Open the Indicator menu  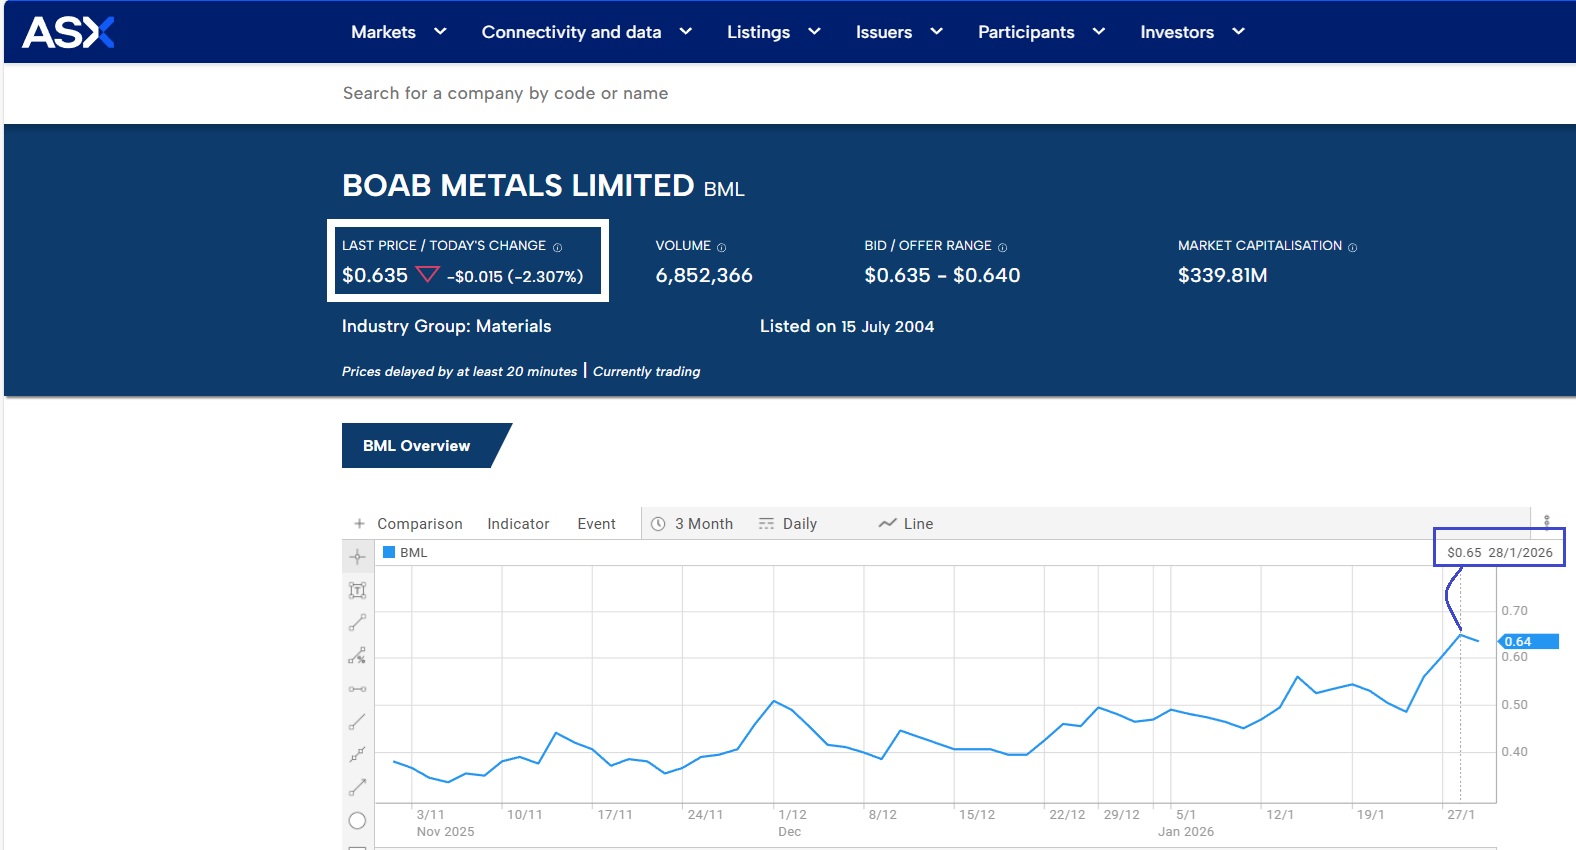pyautogui.click(x=518, y=524)
